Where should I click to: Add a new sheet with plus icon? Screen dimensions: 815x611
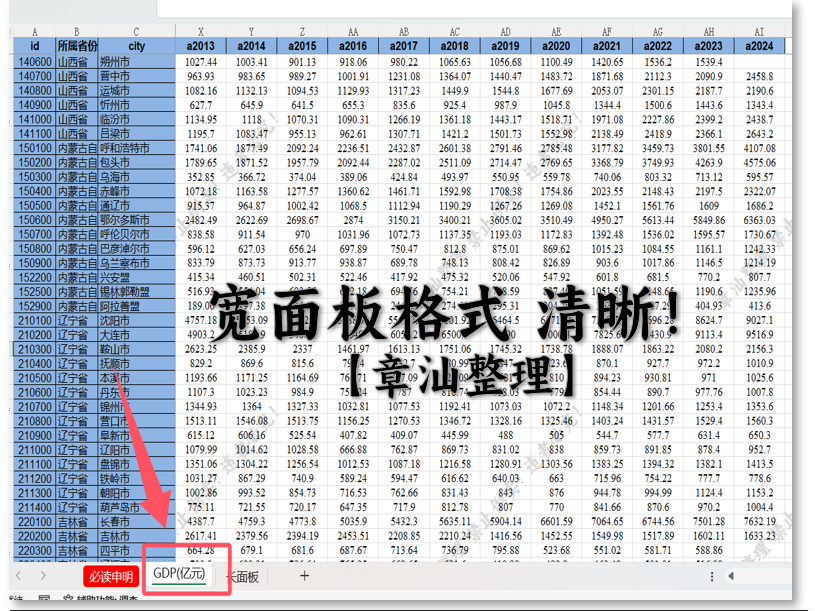305,575
